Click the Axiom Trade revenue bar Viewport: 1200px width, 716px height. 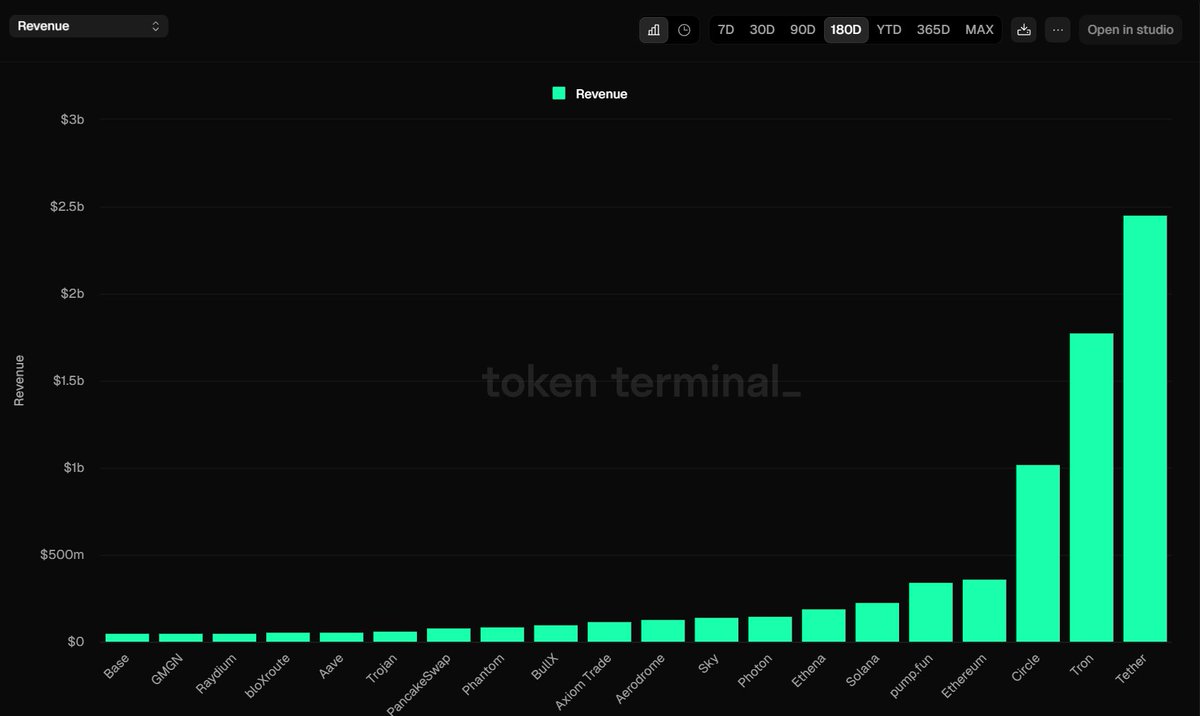[x=609, y=632]
